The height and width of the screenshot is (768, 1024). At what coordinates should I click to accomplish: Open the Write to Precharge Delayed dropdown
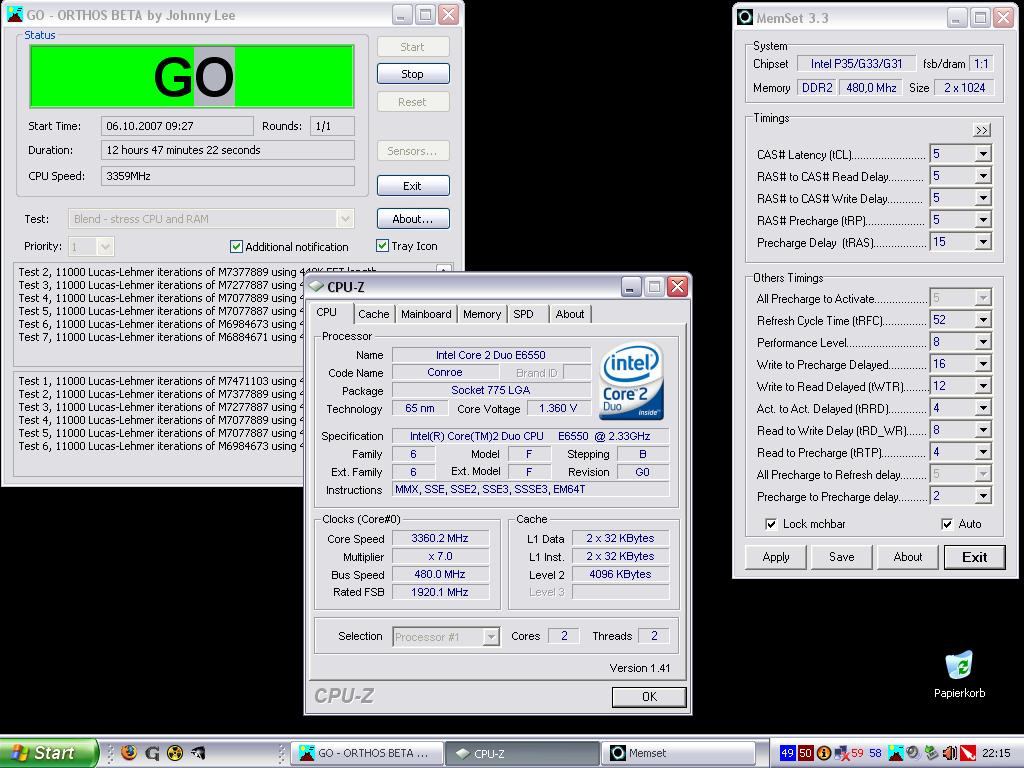pyautogui.click(x=983, y=364)
